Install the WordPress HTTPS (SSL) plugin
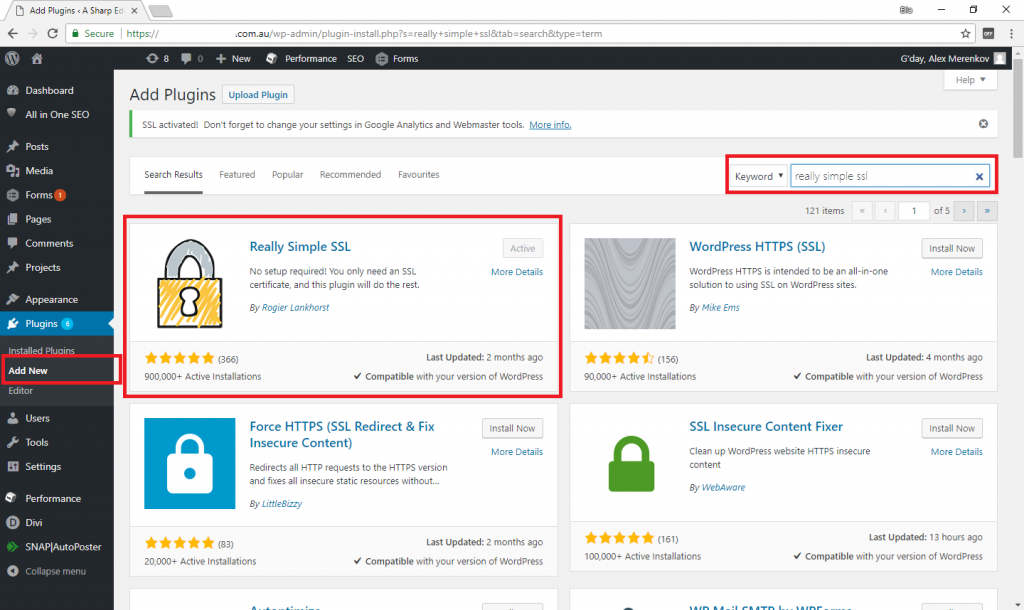 pyautogui.click(x=951, y=248)
